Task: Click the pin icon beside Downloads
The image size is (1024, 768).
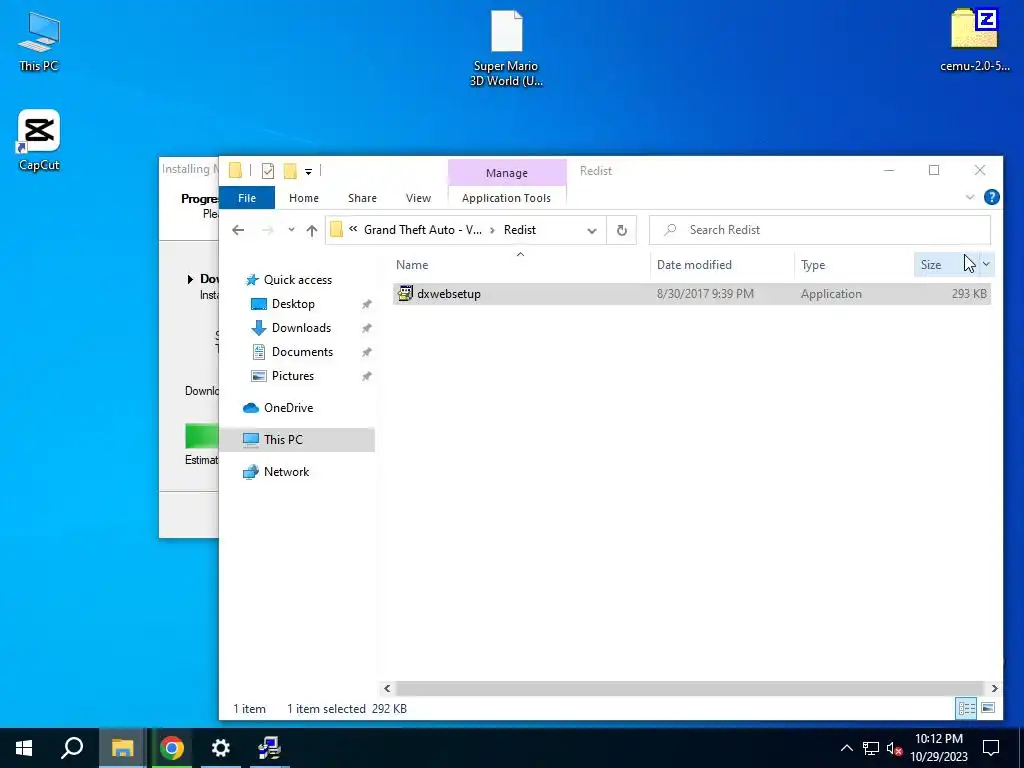Action: [367, 328]
